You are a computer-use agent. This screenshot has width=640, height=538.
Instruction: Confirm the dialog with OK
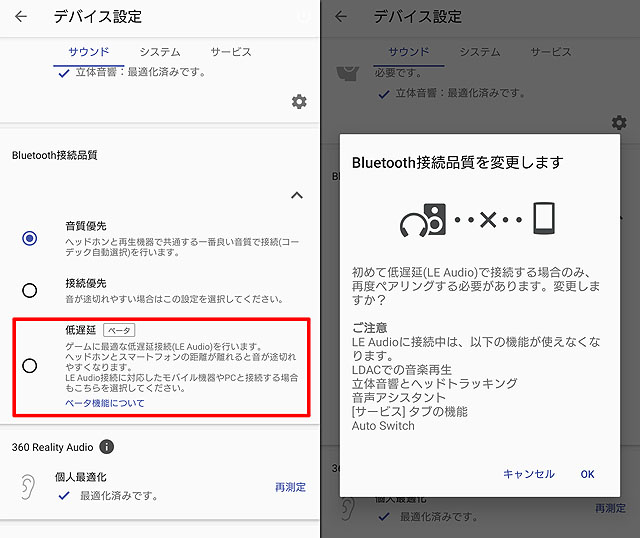click(x=587, y=474)
